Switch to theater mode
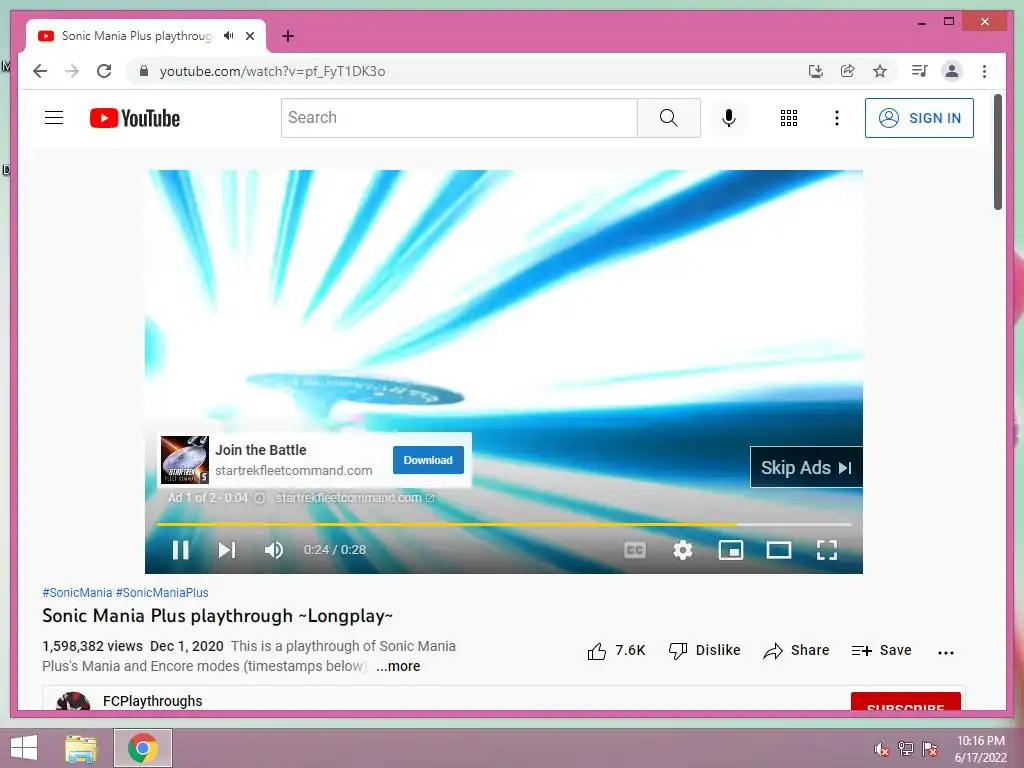Image resolution: width=1024 pixels, height=768 pixels. point(778,550)
